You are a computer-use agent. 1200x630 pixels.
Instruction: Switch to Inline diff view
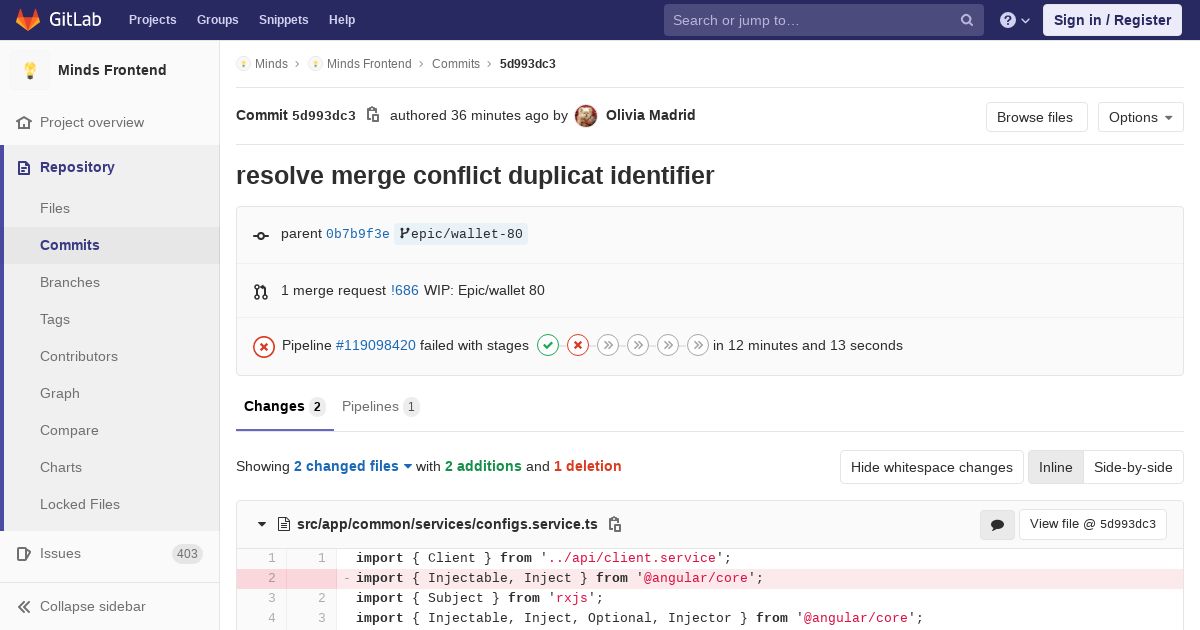[x=1055, y=467]
